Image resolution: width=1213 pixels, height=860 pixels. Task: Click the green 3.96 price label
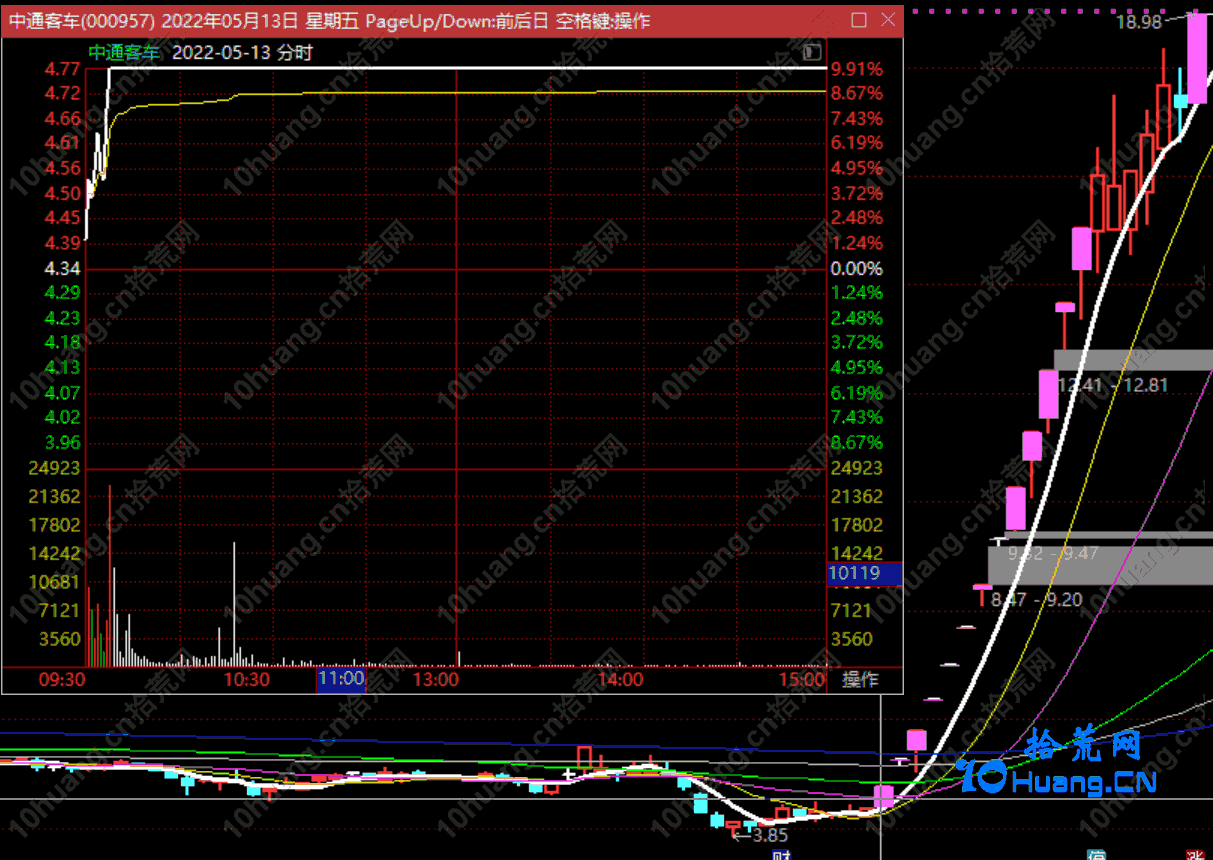coord(63,443)
